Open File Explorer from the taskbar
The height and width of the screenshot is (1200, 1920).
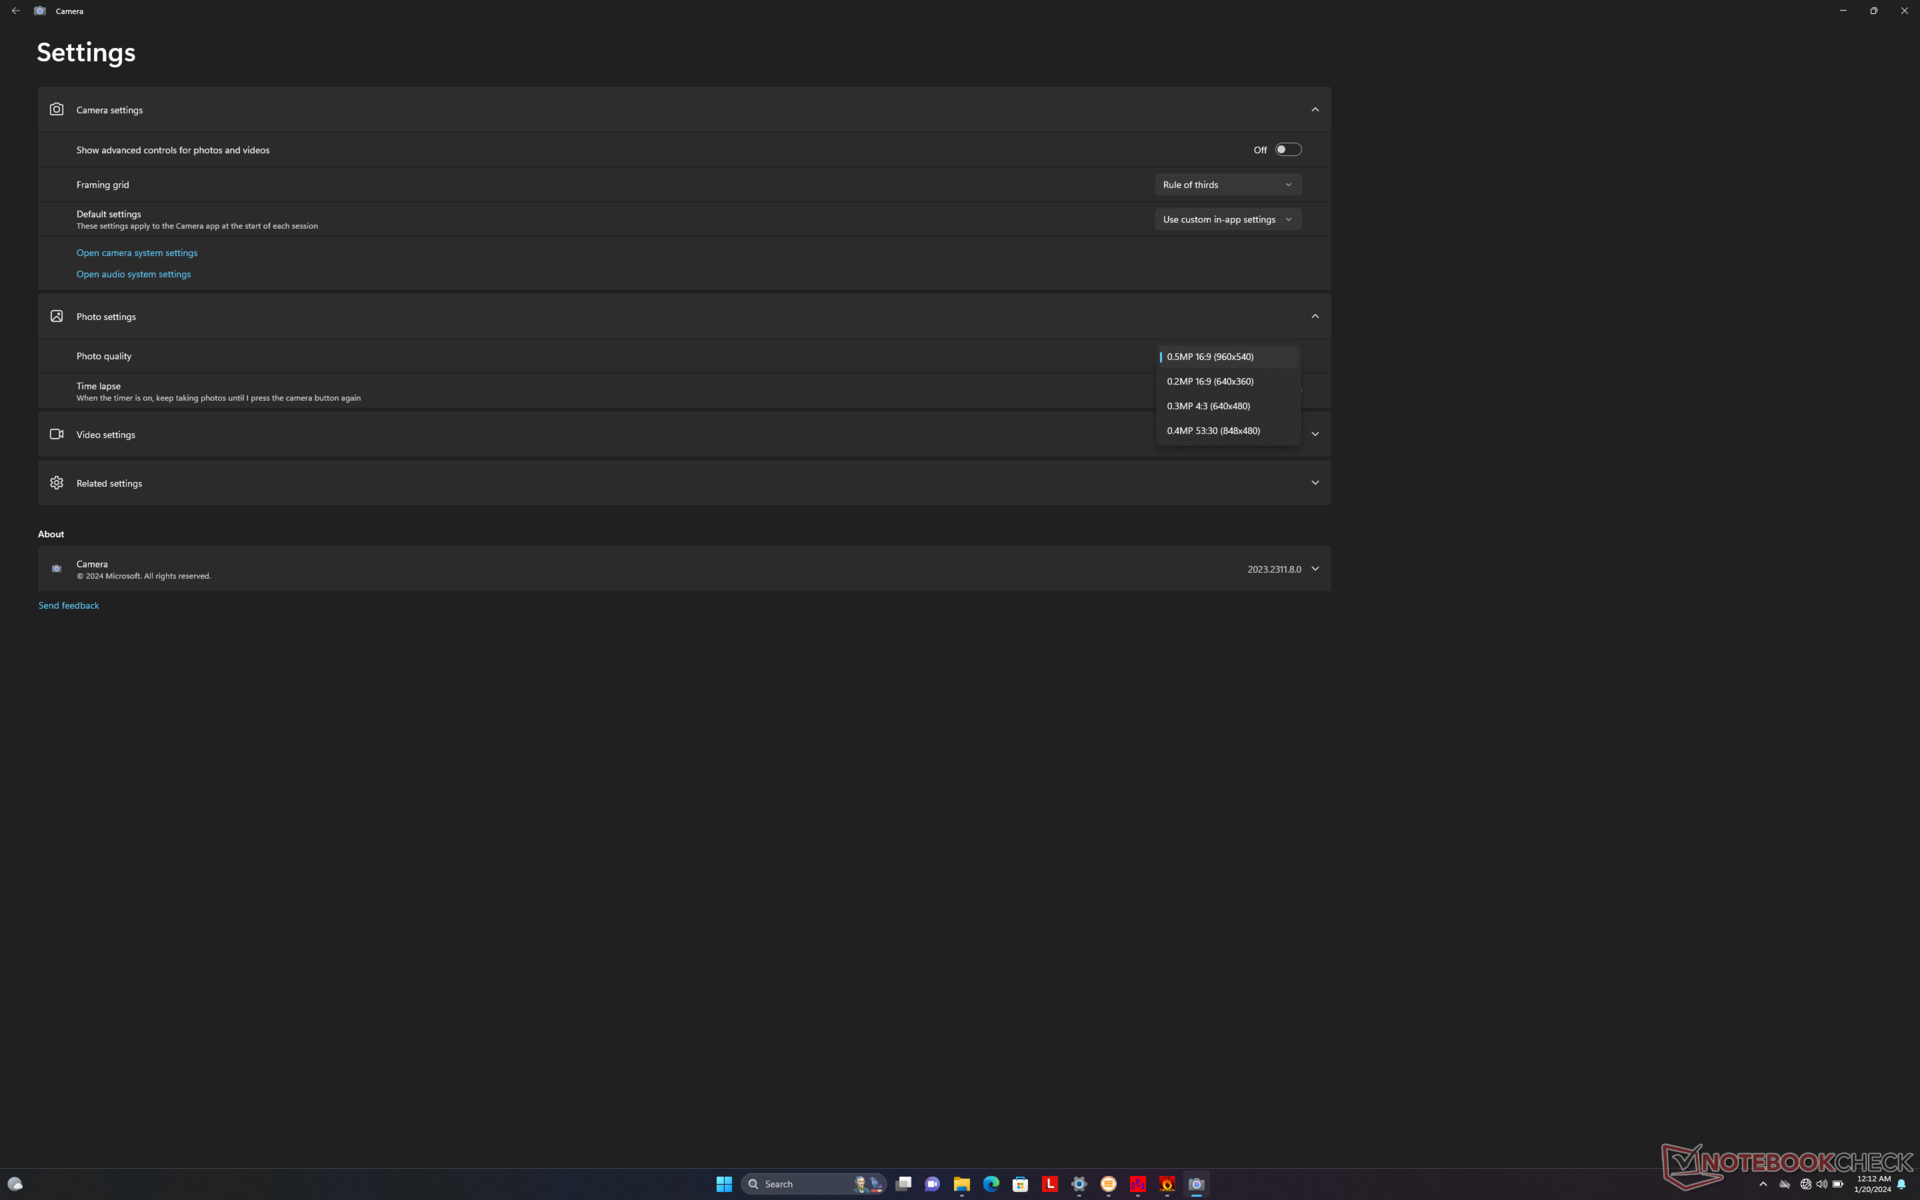pos(962,1184)
